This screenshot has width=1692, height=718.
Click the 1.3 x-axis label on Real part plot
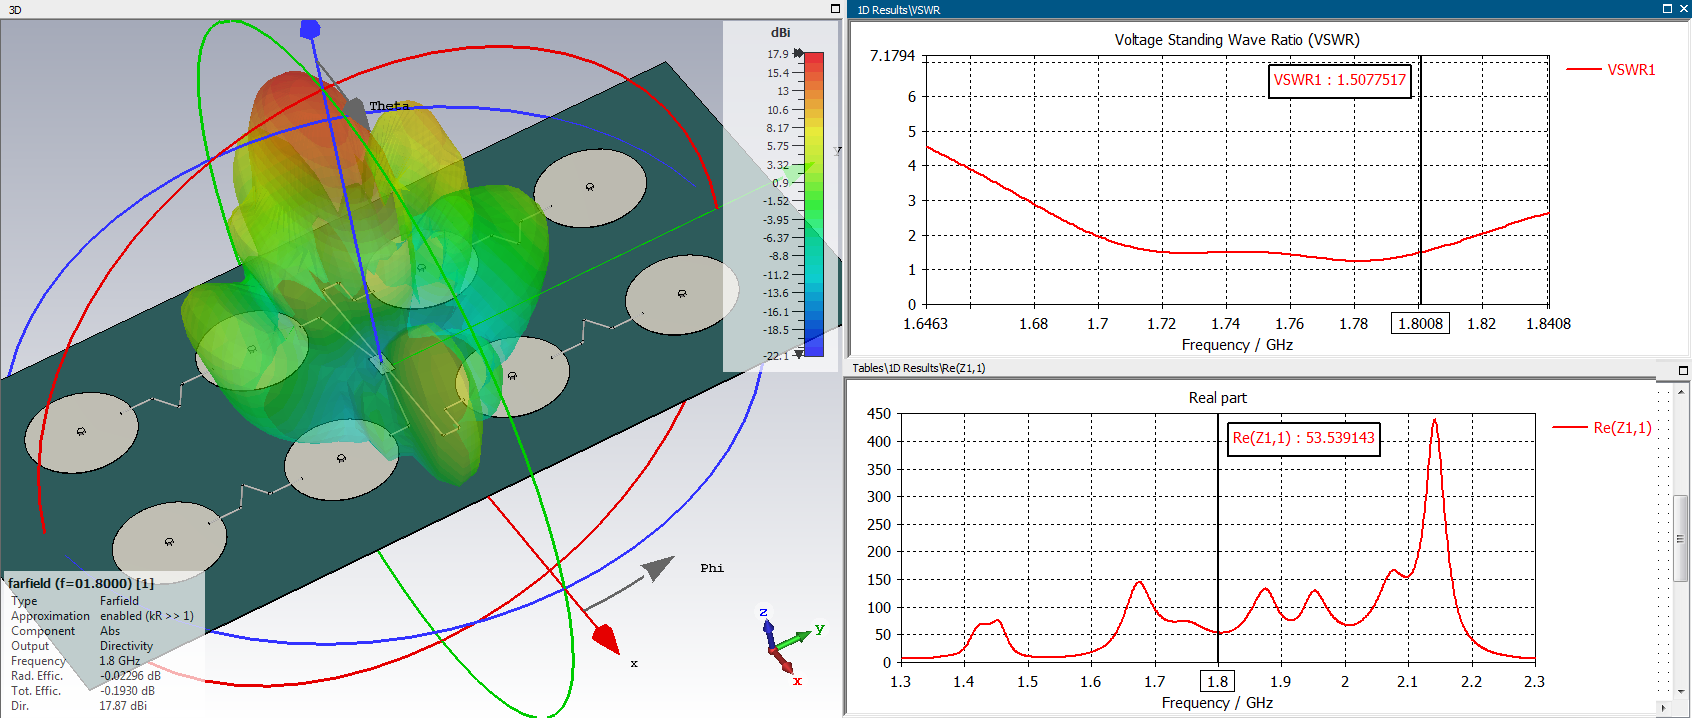pos(900,682)
